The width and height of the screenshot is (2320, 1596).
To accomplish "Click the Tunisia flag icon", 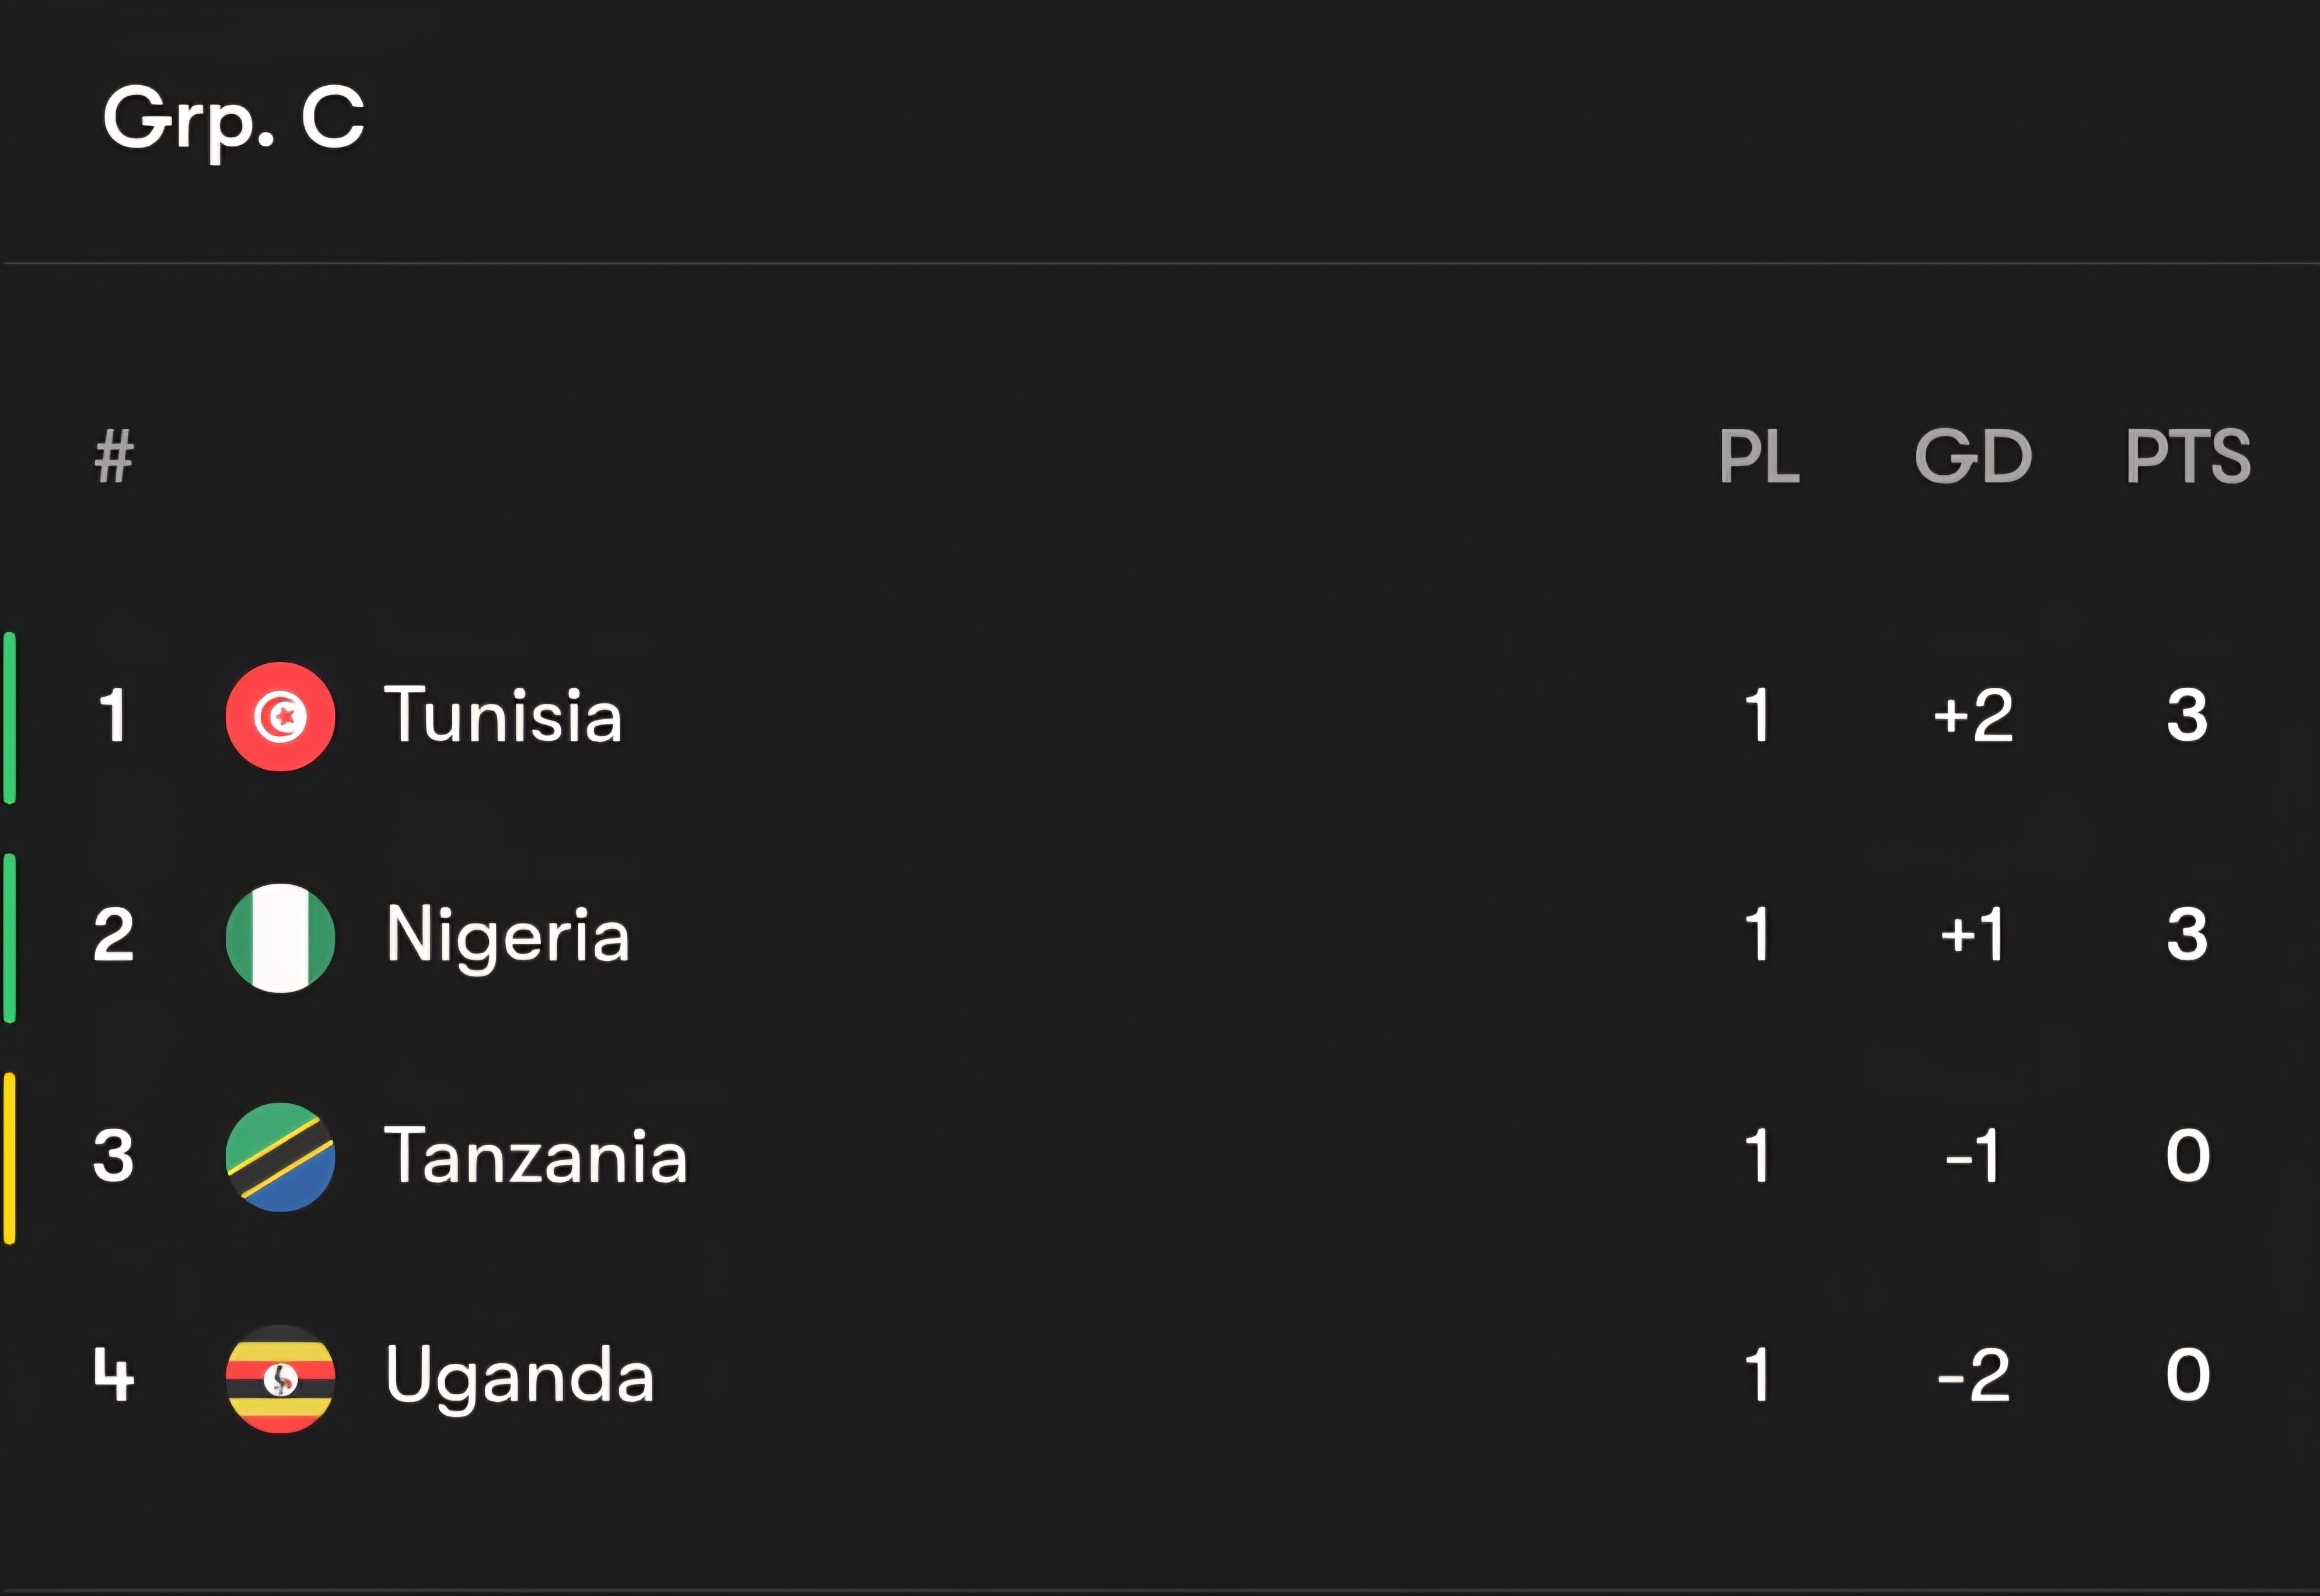I will point(280,716).
